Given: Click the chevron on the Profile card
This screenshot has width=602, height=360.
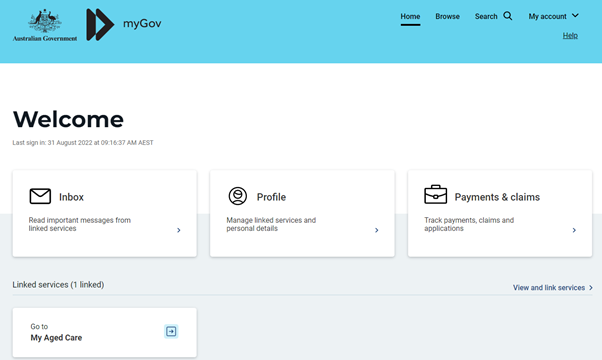Looking at the screenshot, I should 376,230.
